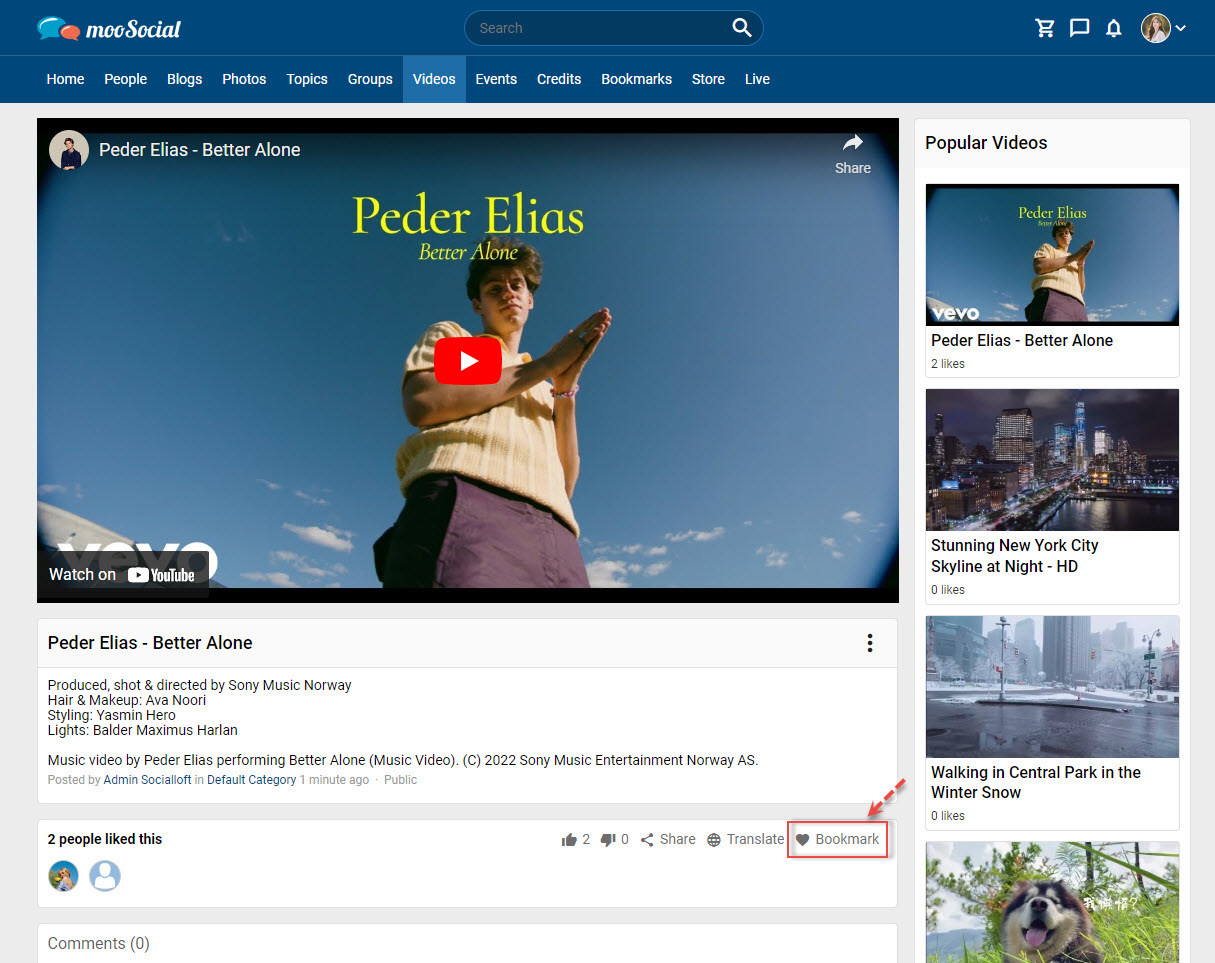The height and width of the screenshot is (963, 1215).
Task: Click '2 people liked this' text
Action: pos(105,839)
